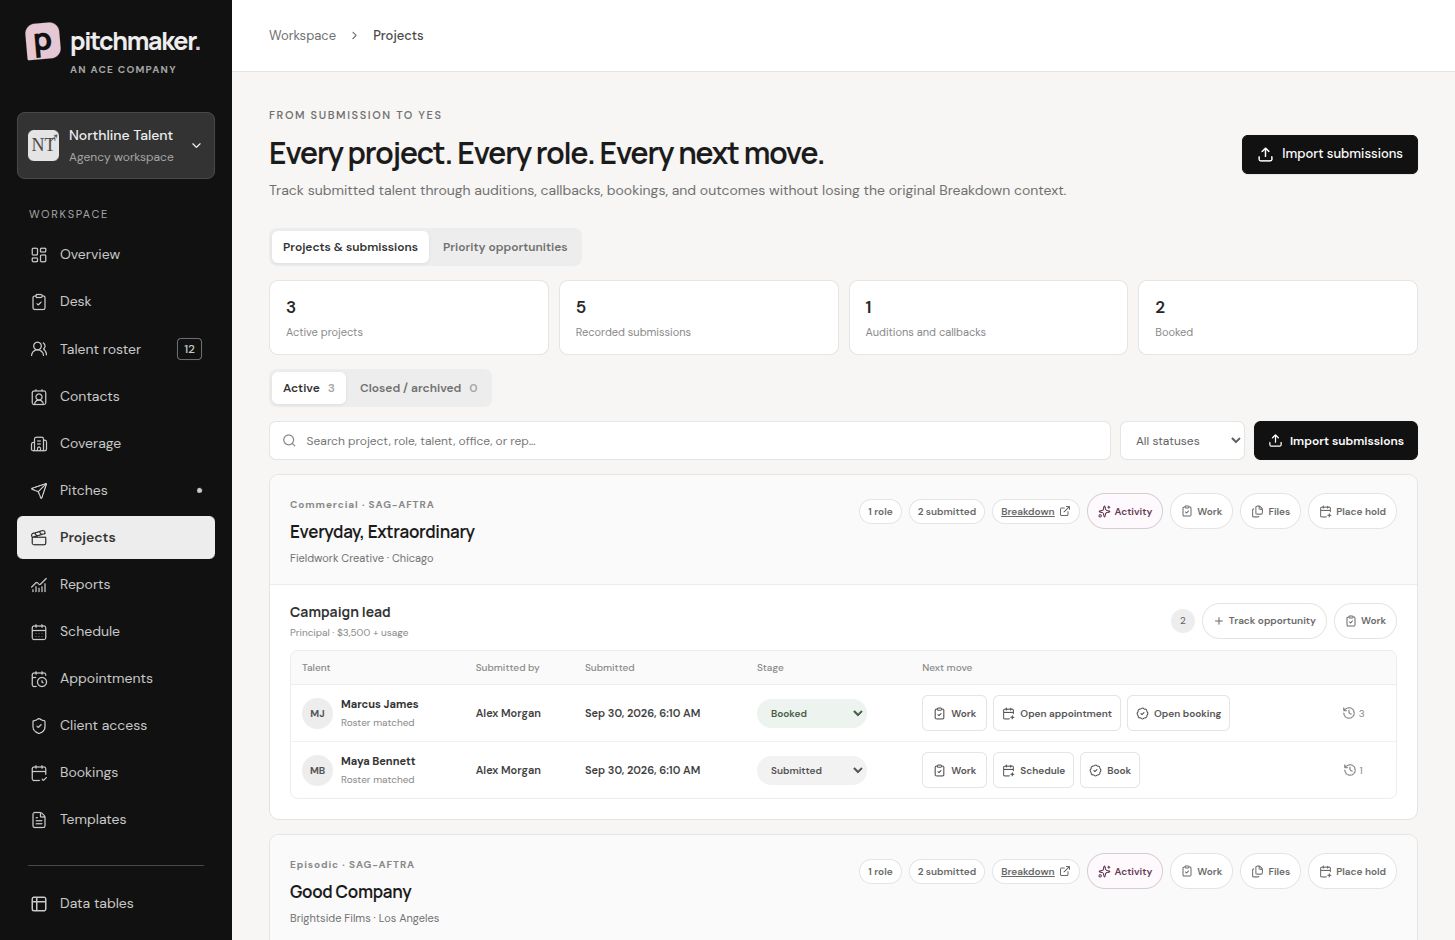Open Breakdown link for Everyday, Extraordinary
Viewport: 1455px width, 940px height.
(1035, 511)
